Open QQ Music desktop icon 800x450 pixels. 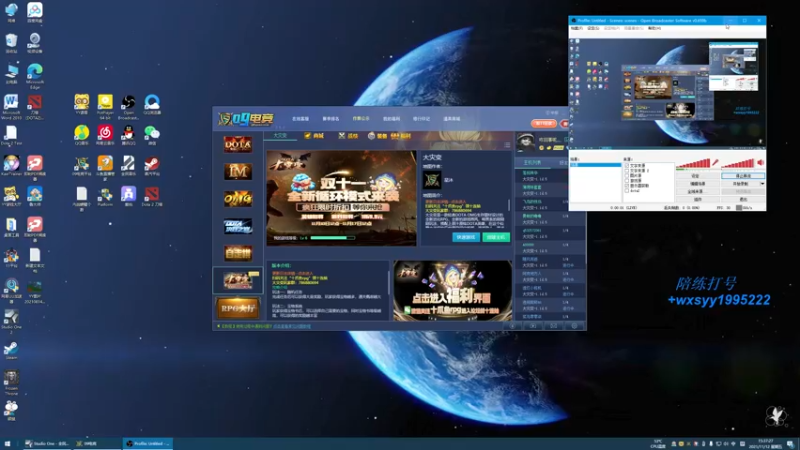tap(82, 135)
